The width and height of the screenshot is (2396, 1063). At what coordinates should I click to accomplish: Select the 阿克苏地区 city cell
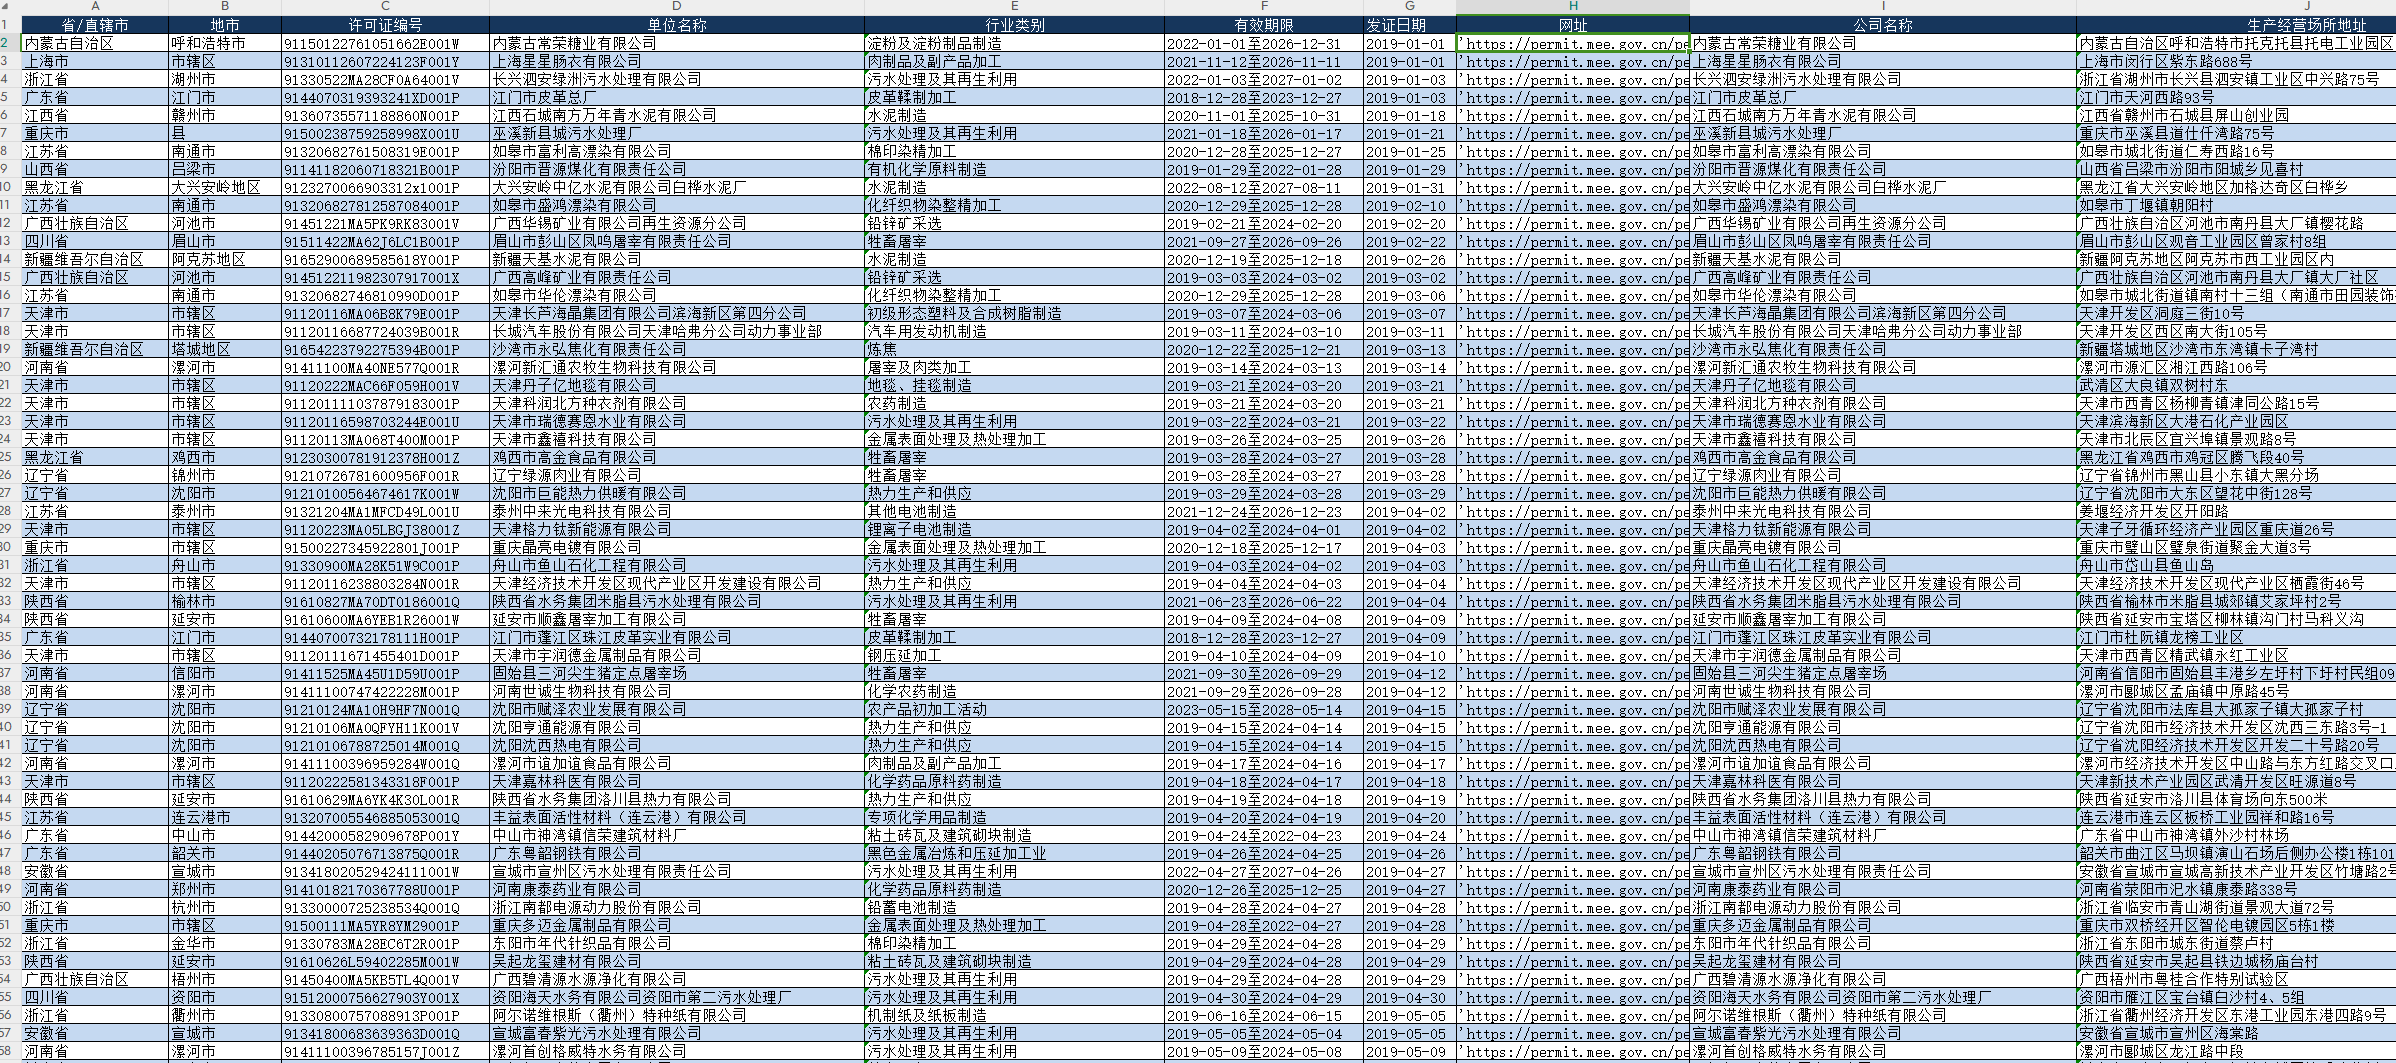coord(225,259)
